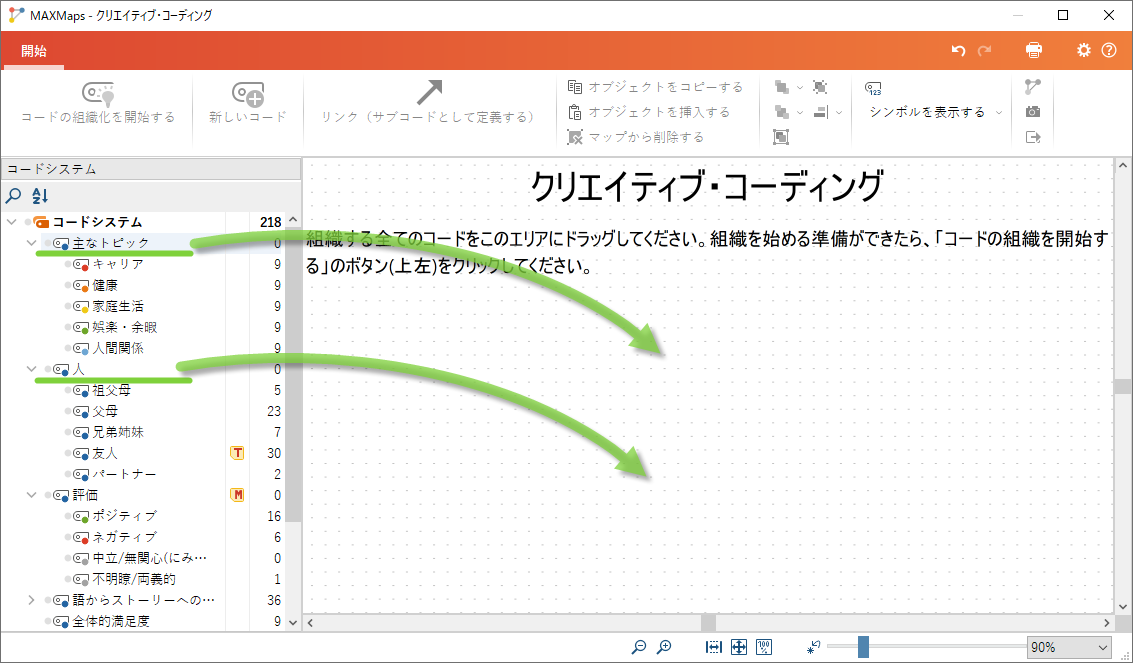
Task: Select the キャリア code
Action: [119, 264]
